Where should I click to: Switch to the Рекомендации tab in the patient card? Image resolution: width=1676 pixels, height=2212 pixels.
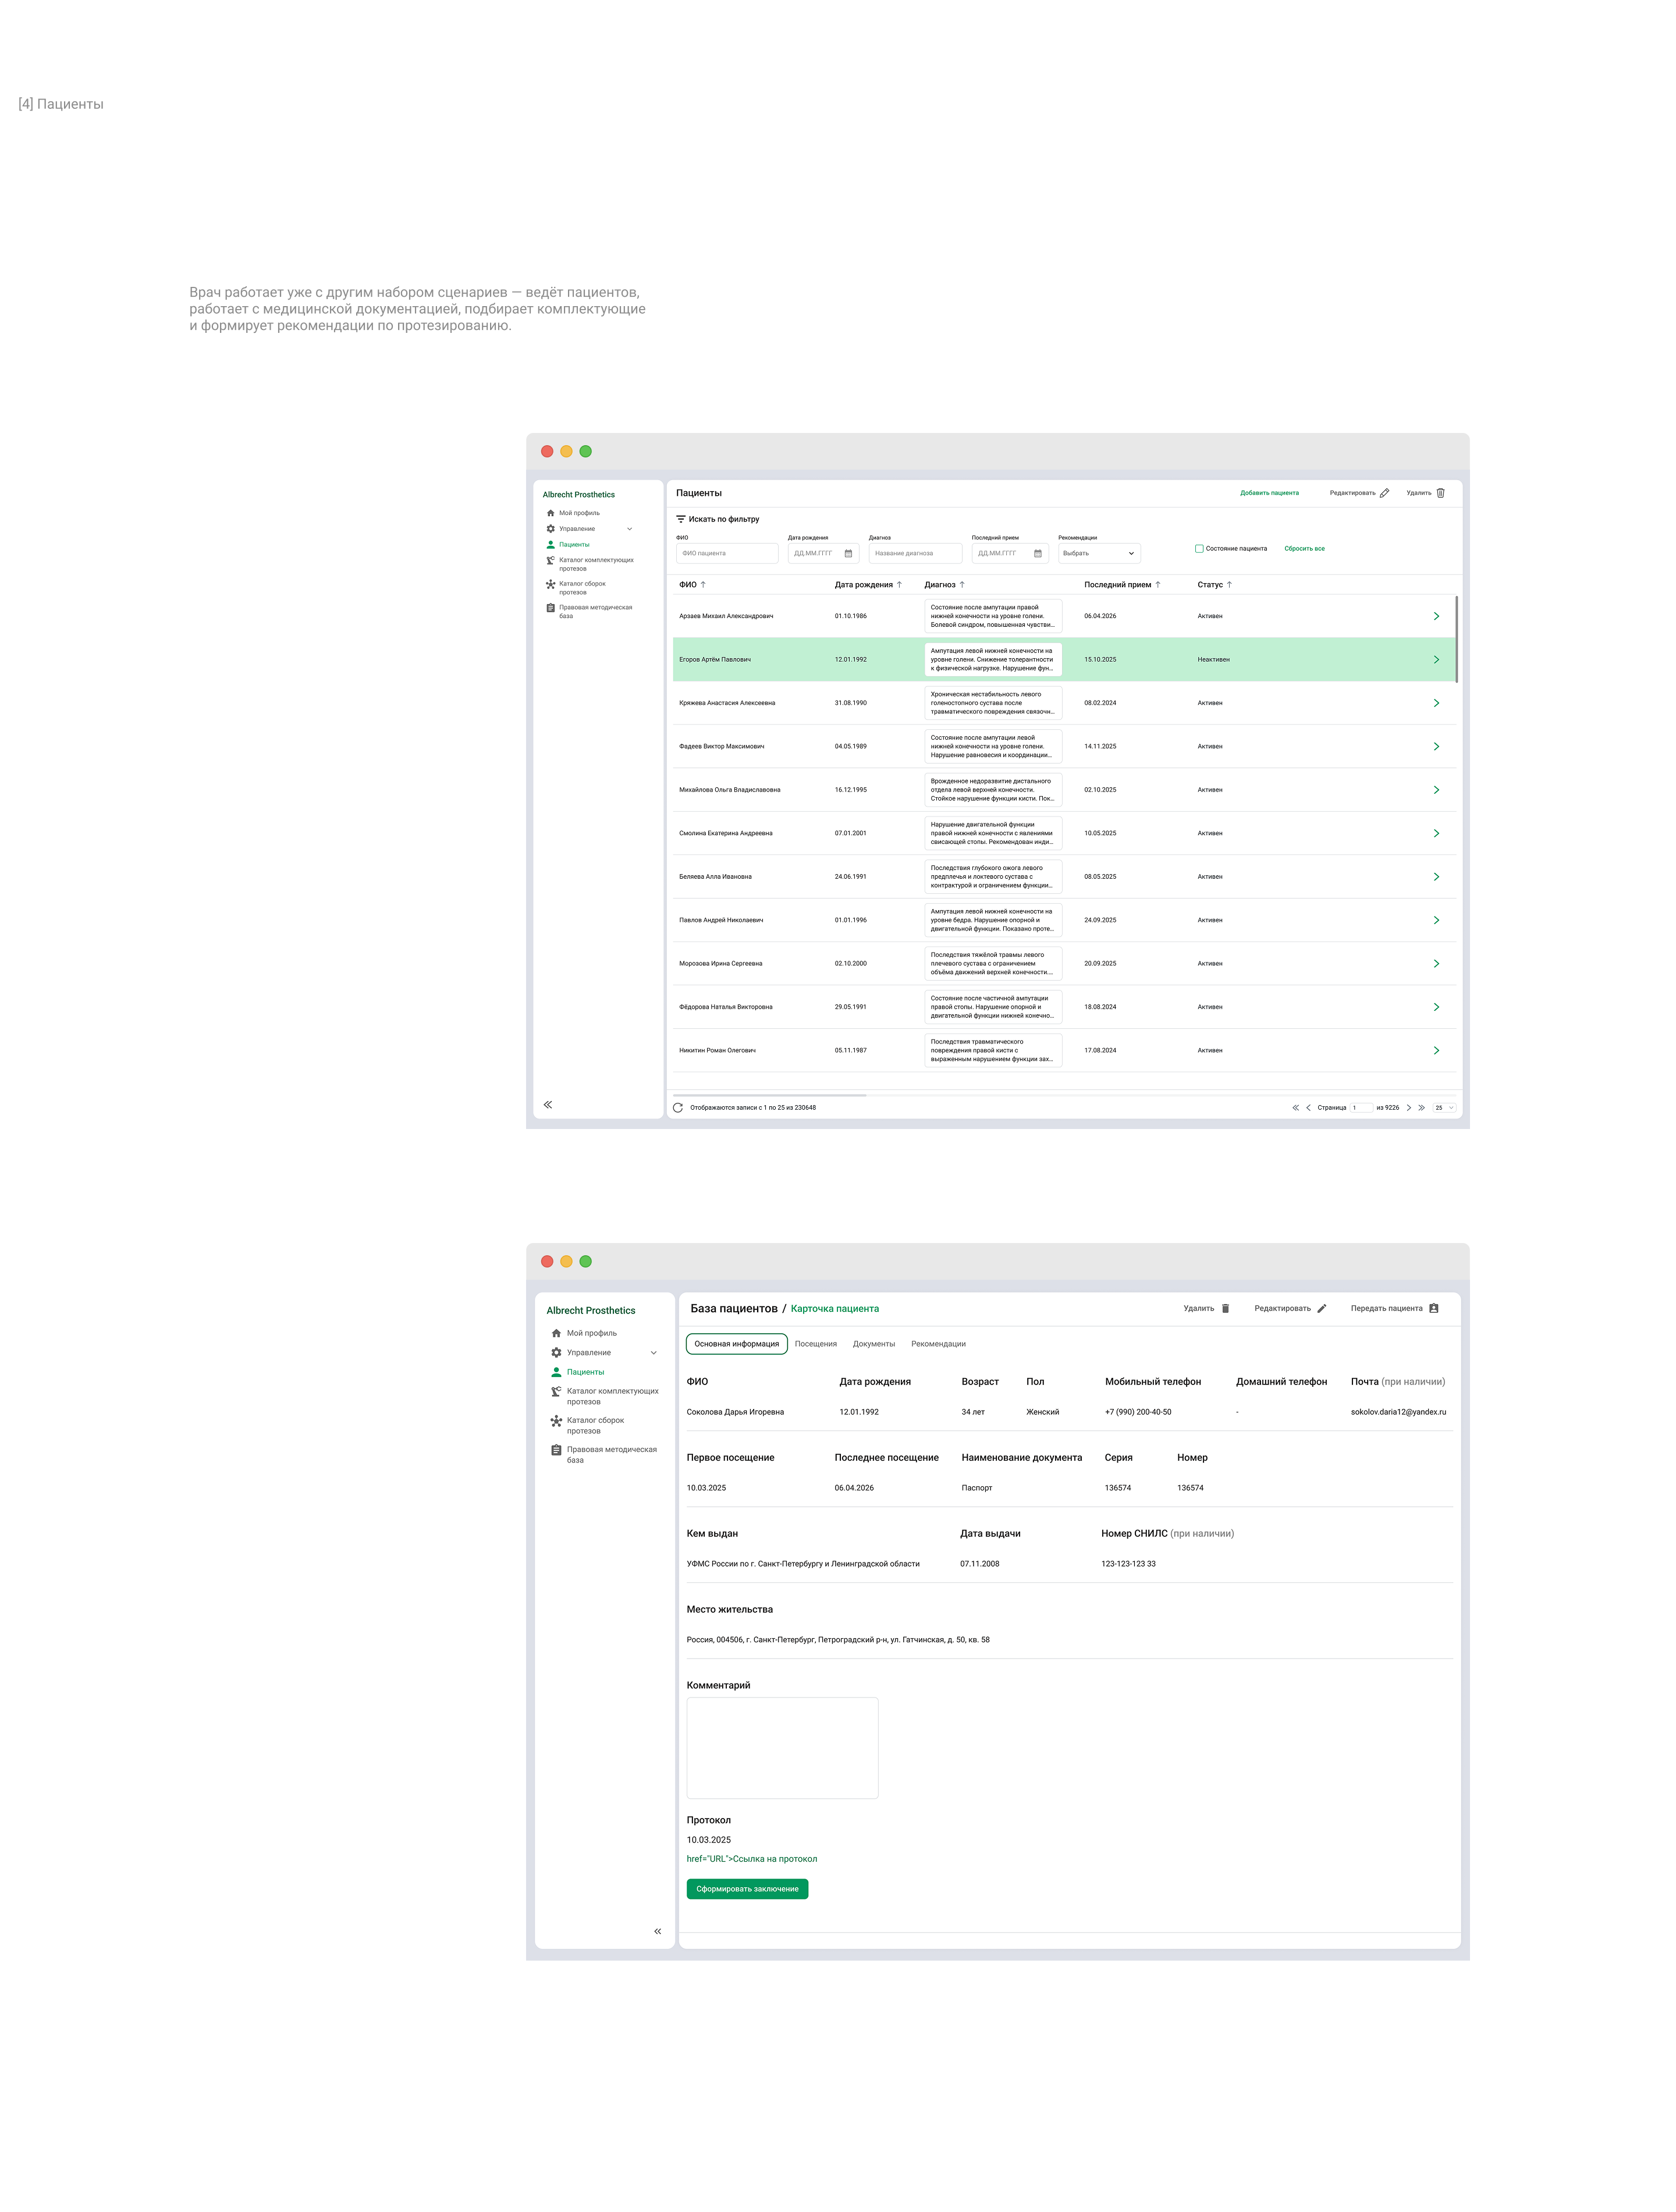tap(938, 1344)
